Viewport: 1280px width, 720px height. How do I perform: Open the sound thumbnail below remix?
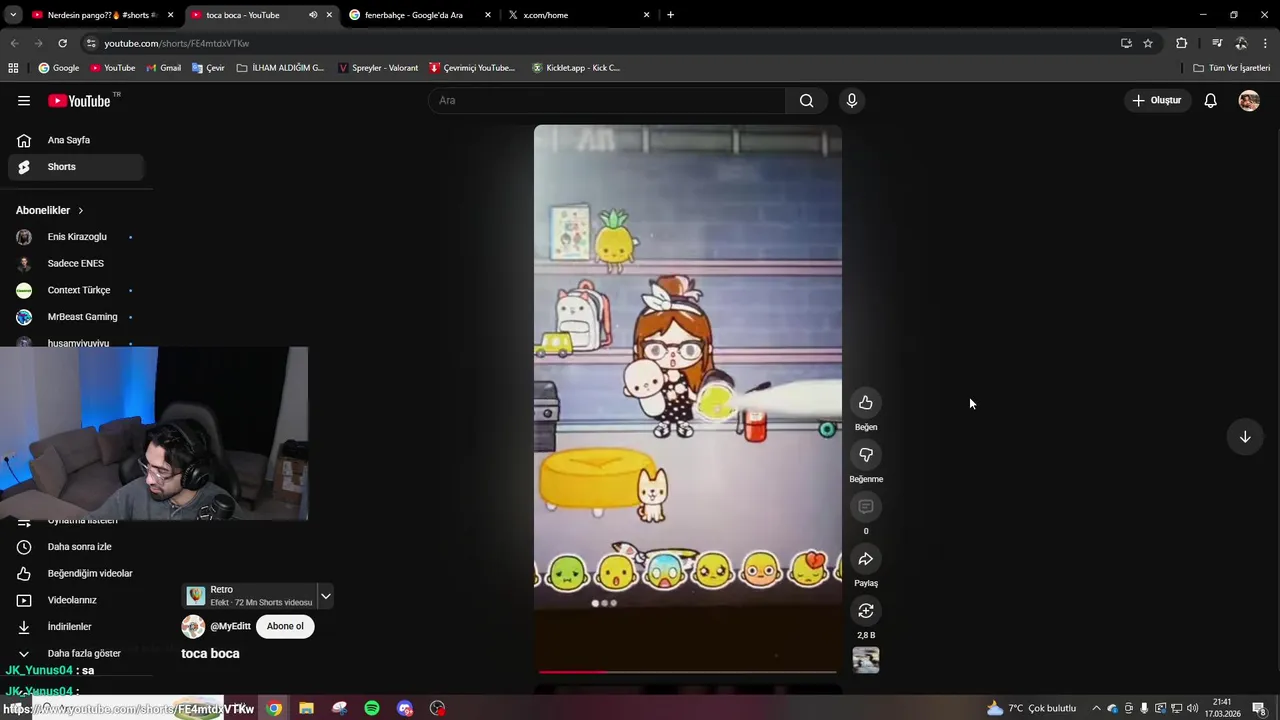pyautogui.click(x=866, y=660)
